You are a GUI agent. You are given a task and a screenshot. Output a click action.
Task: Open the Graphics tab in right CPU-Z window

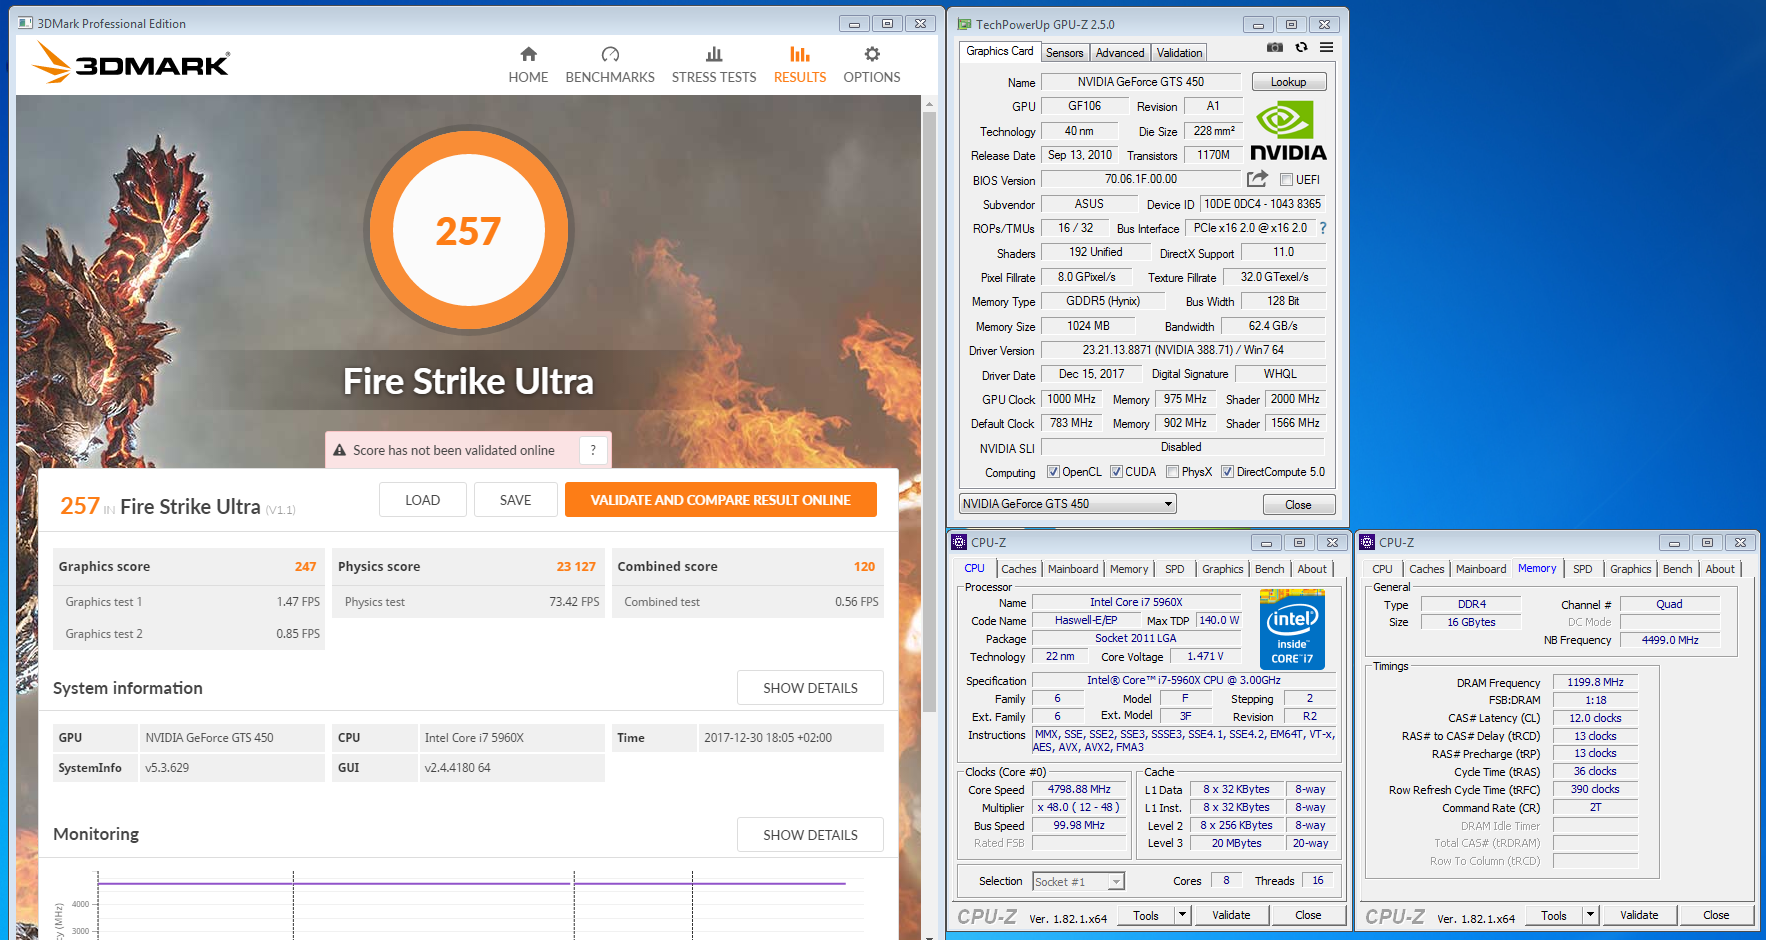click(1631, 569)
